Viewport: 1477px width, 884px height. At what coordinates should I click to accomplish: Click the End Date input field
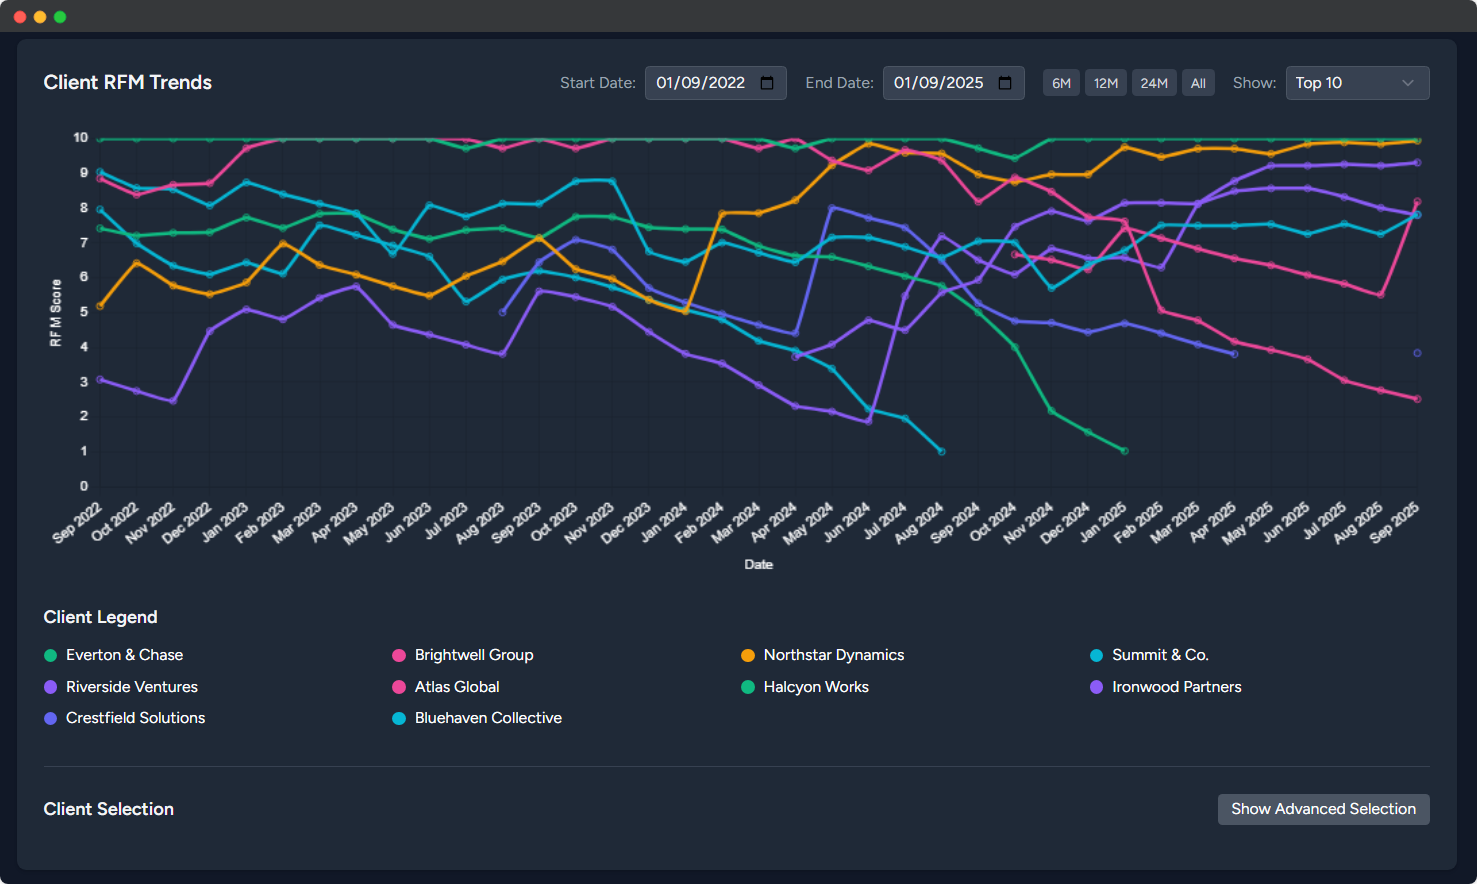pos(938,83)
